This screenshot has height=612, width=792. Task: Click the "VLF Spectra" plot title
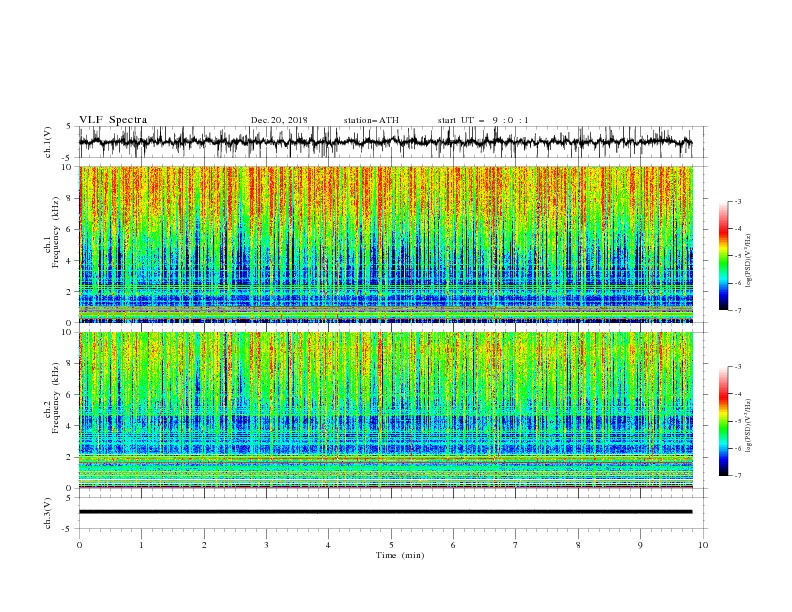(x=113, y=120)
